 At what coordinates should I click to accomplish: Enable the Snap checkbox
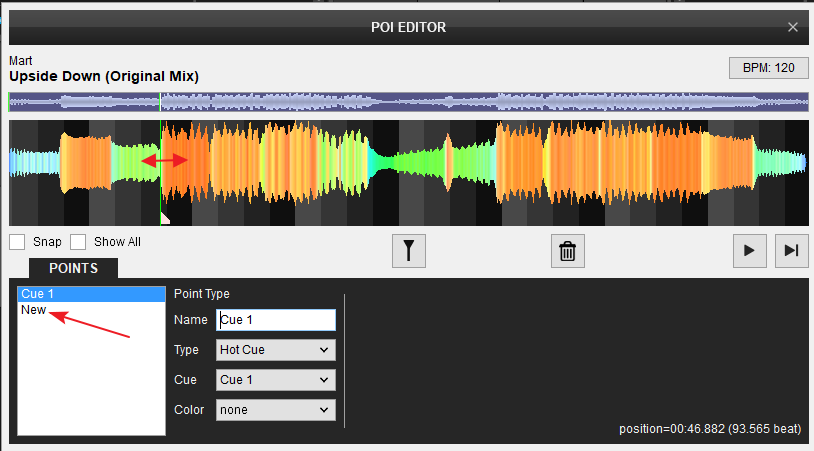pos(18,242)
